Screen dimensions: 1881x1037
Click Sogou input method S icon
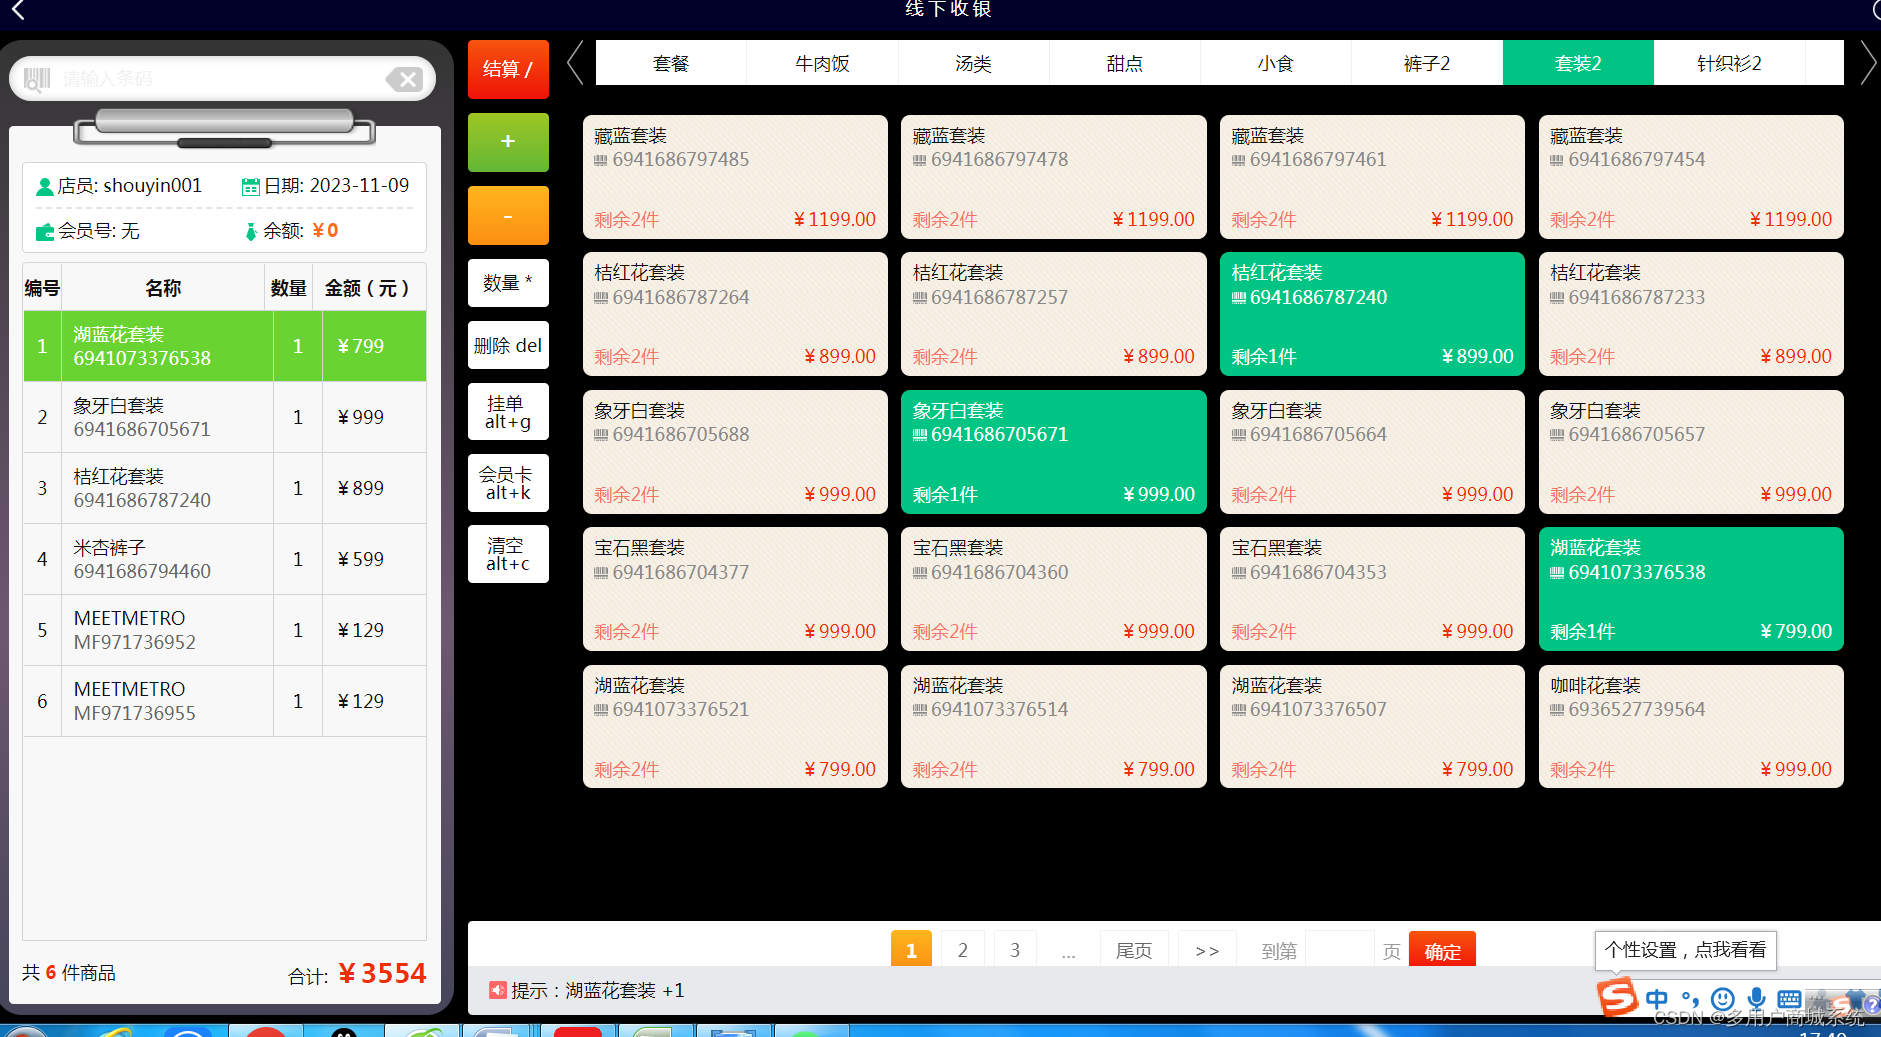pyautogui.click(x=1616, y=997)
